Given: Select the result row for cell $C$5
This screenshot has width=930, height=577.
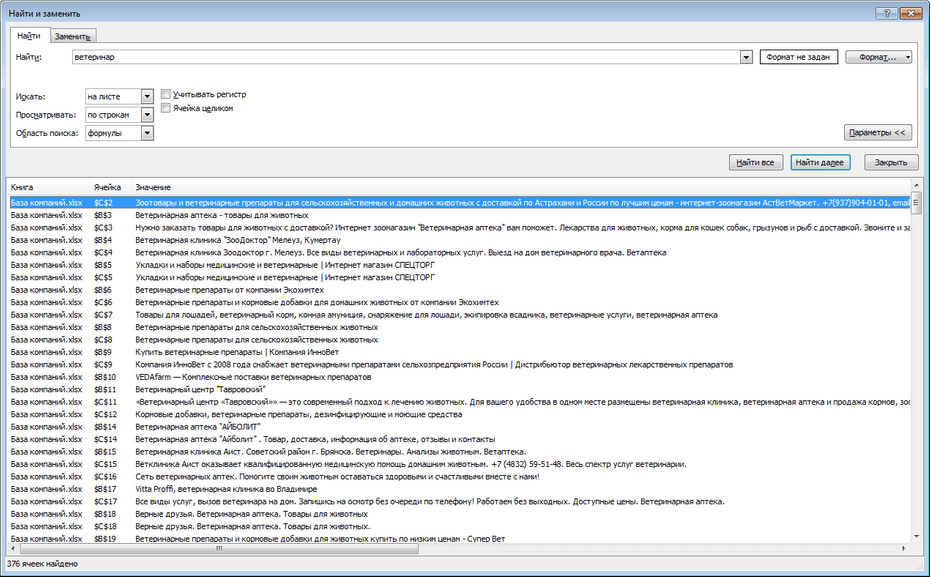Looking at the screenshot, I should click(459, 278).
